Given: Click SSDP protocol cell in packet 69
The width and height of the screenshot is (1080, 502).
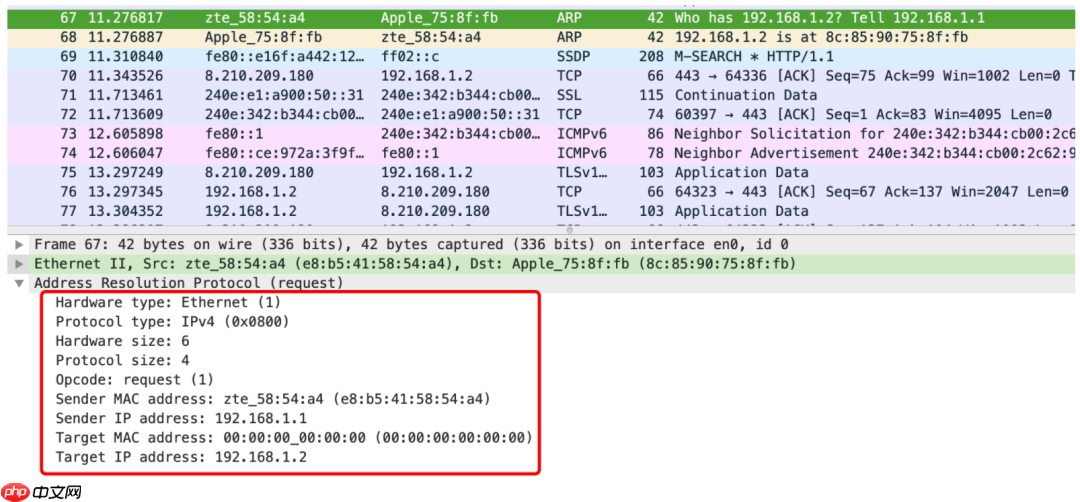Looking at the screenshot, I should click(573, 56).
